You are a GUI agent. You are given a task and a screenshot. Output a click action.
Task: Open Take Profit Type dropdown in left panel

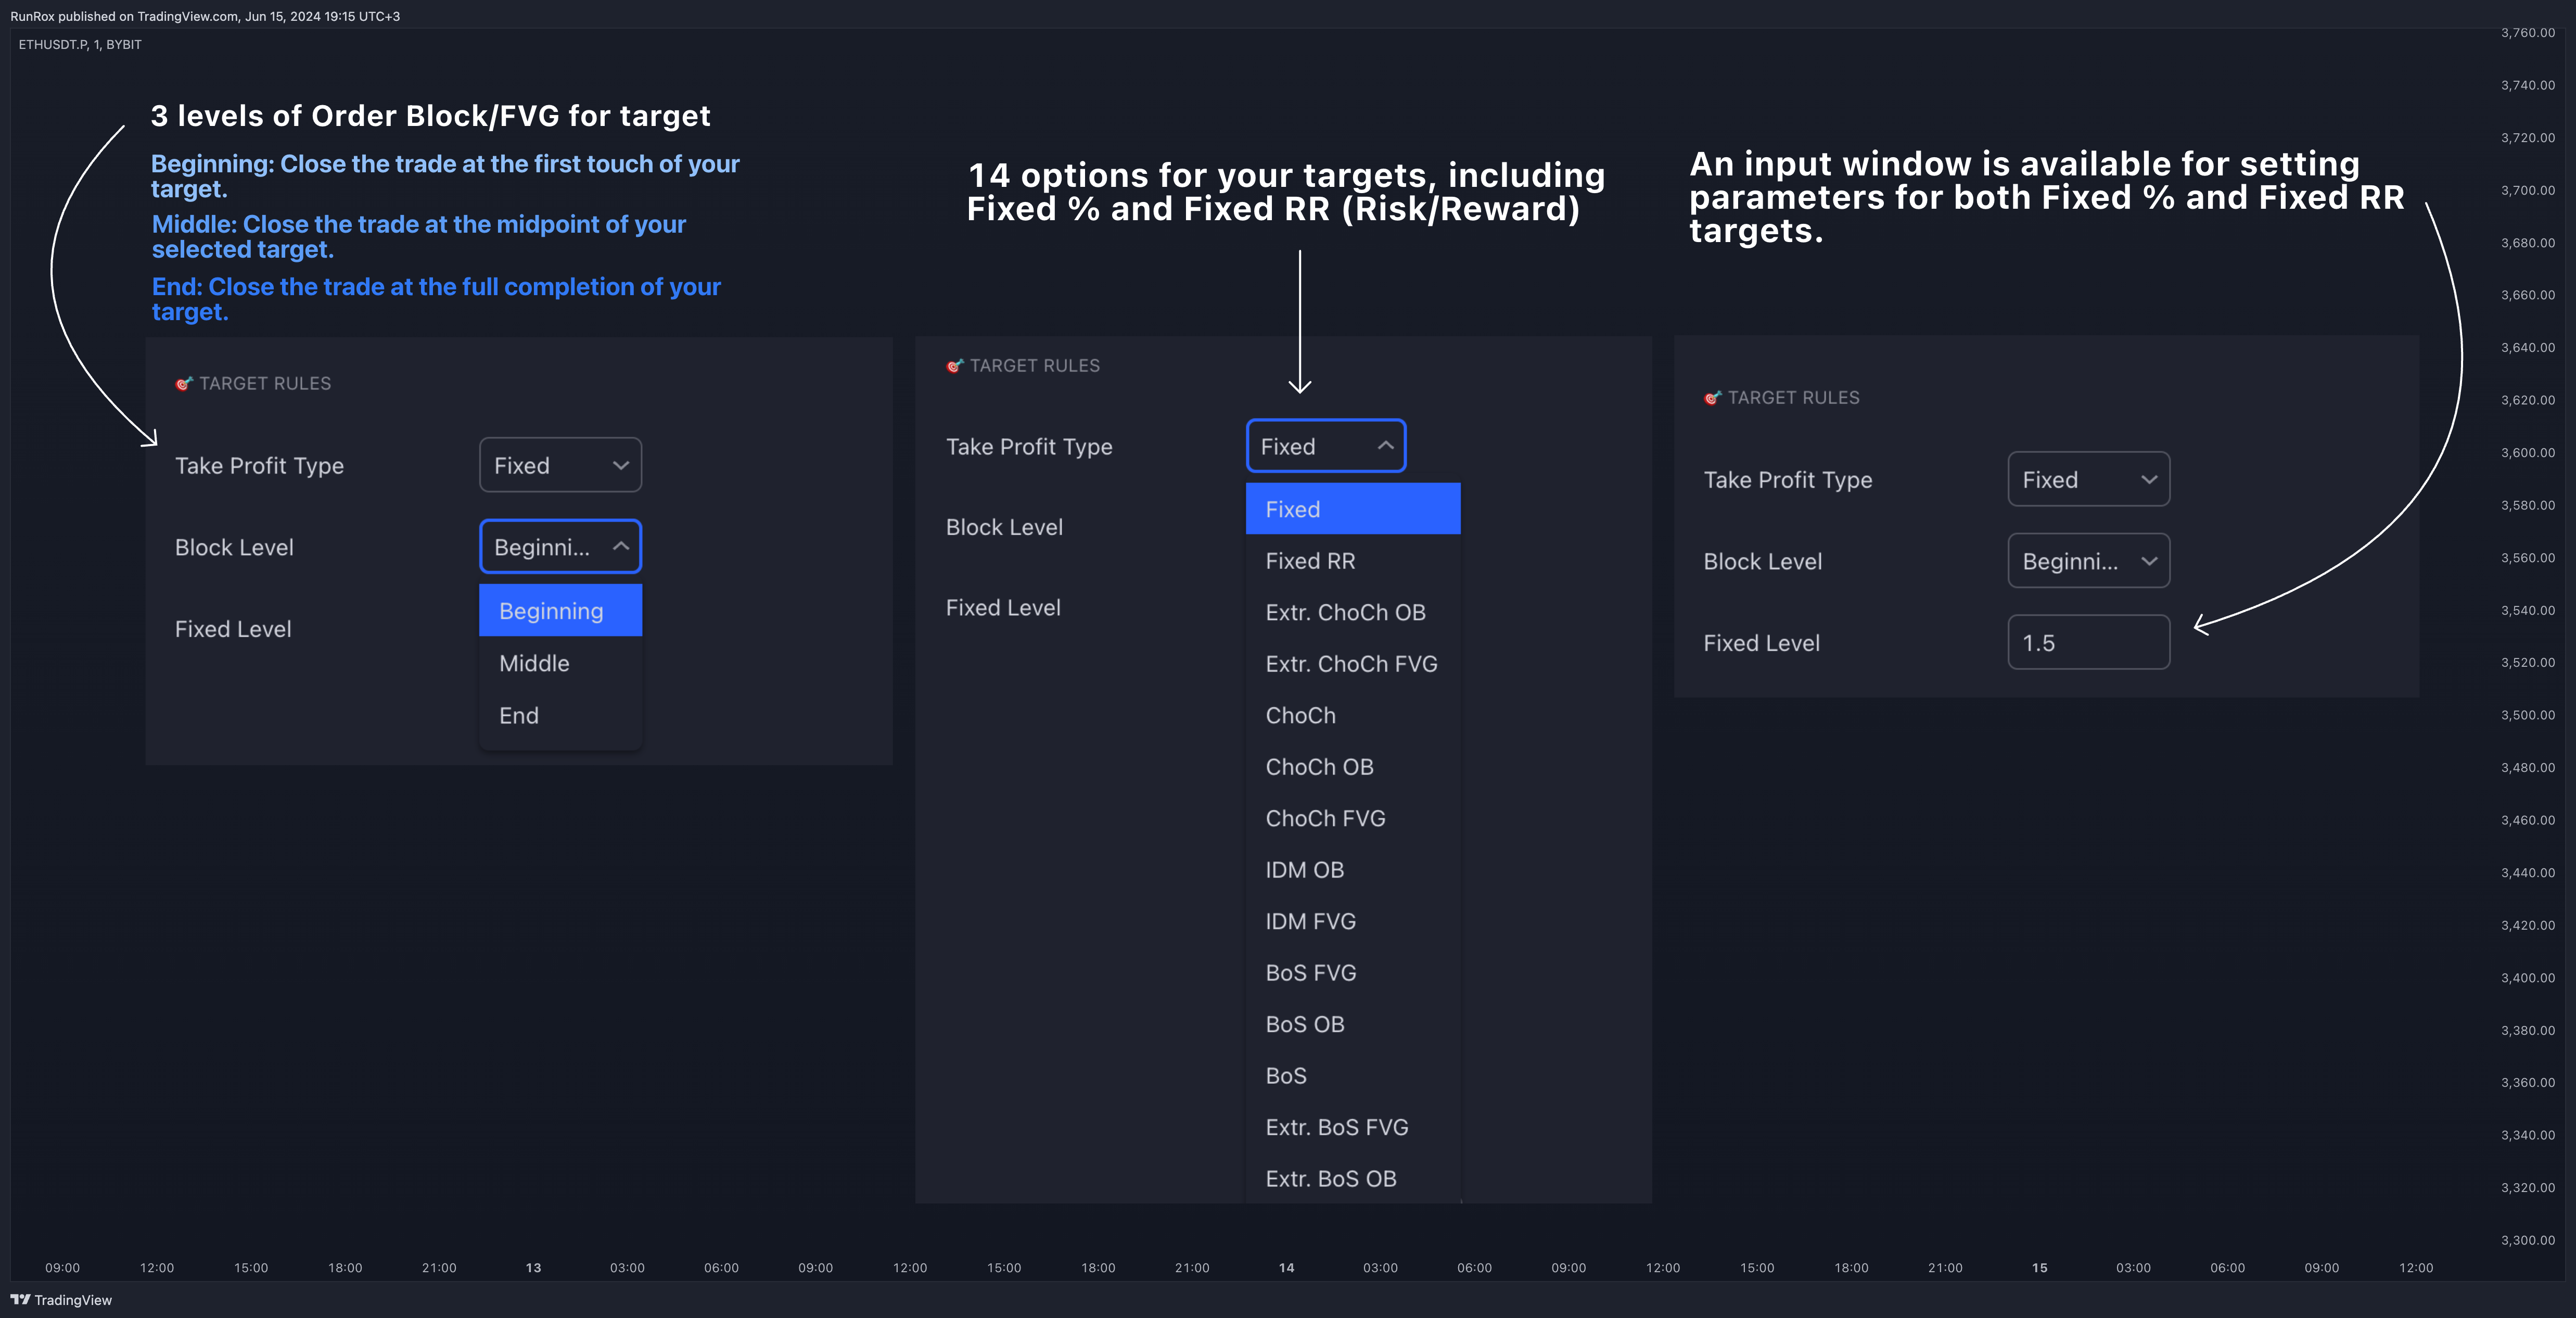point(560,465)
